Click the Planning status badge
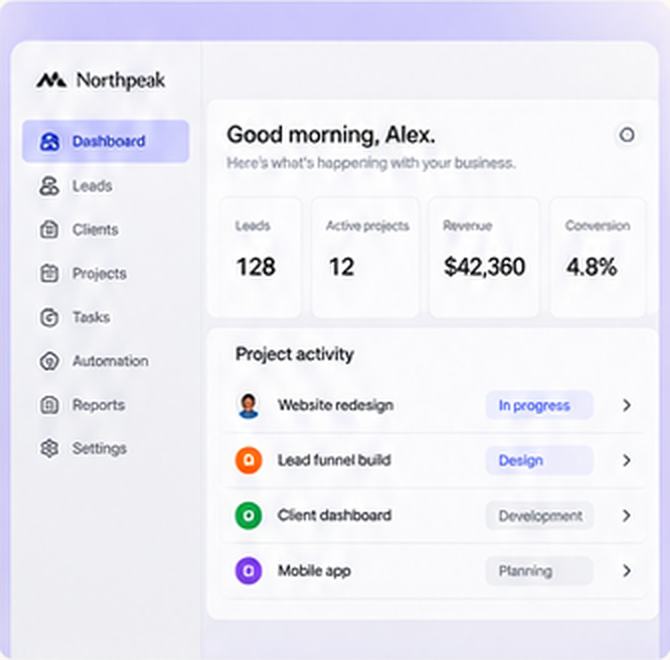Screen dimensions: 670x660 [x=539, y=571]
